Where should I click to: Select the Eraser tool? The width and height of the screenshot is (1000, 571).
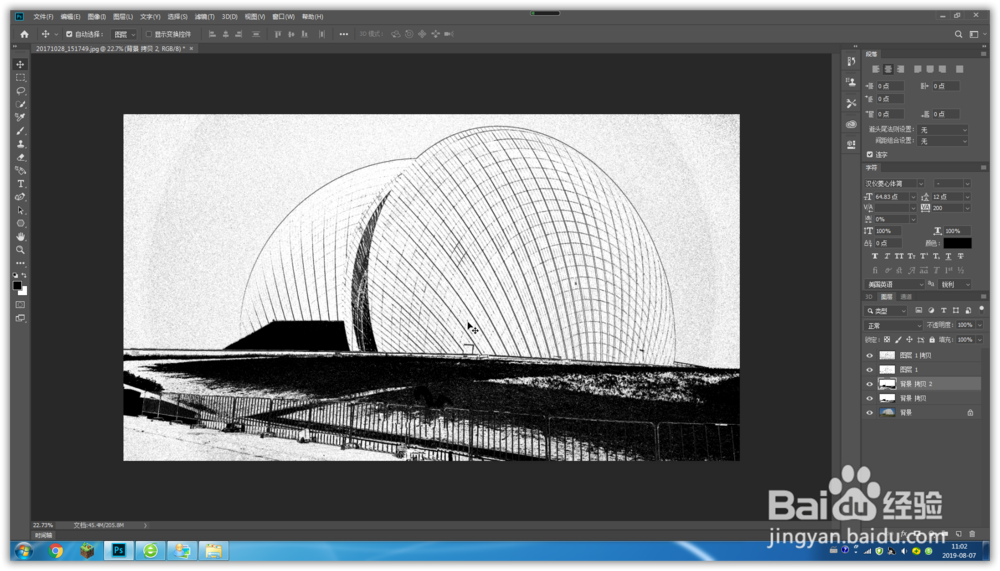tap(20, 157)
